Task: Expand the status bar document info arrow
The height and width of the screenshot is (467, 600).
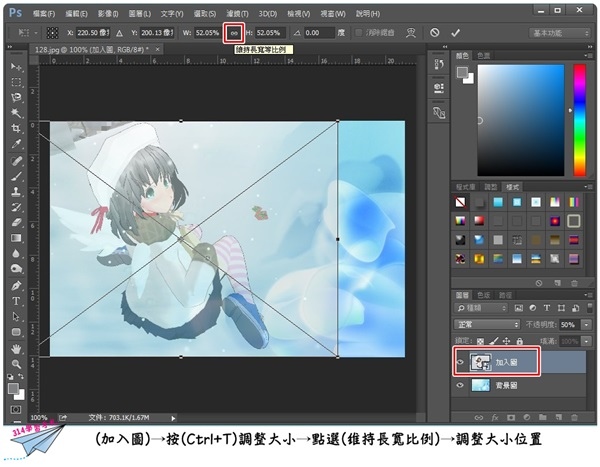Action: coord(173,418)
